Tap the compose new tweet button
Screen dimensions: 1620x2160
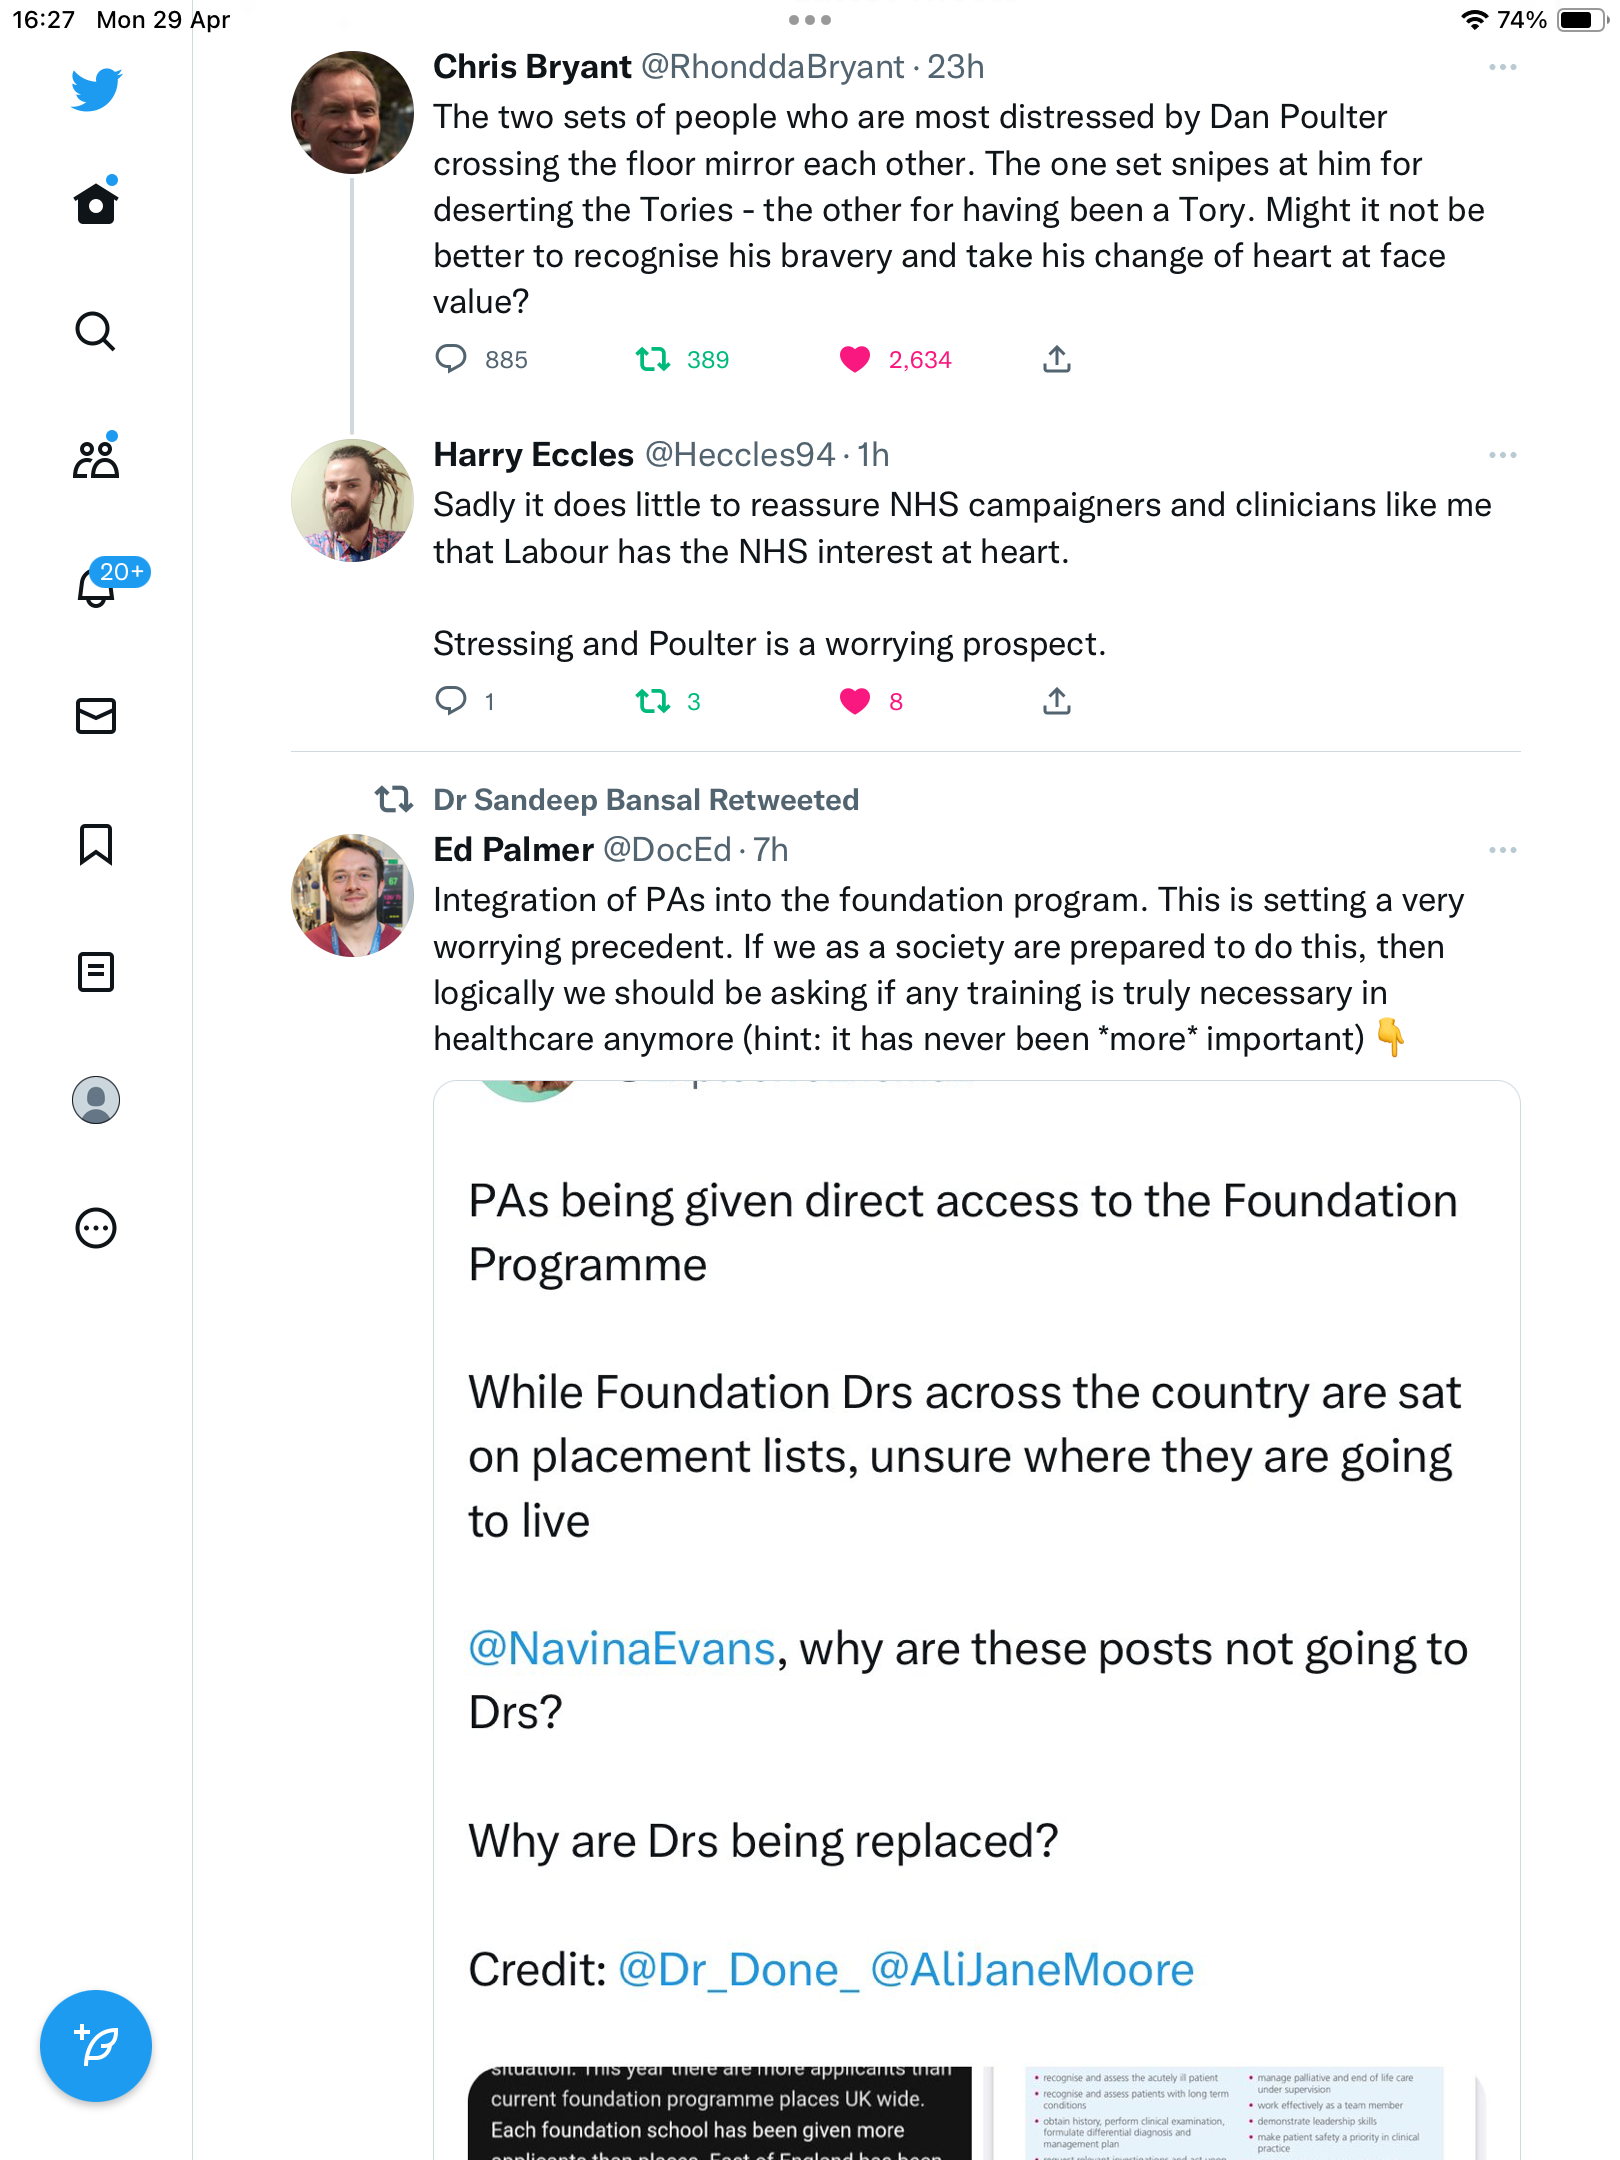pos(96,2046)
